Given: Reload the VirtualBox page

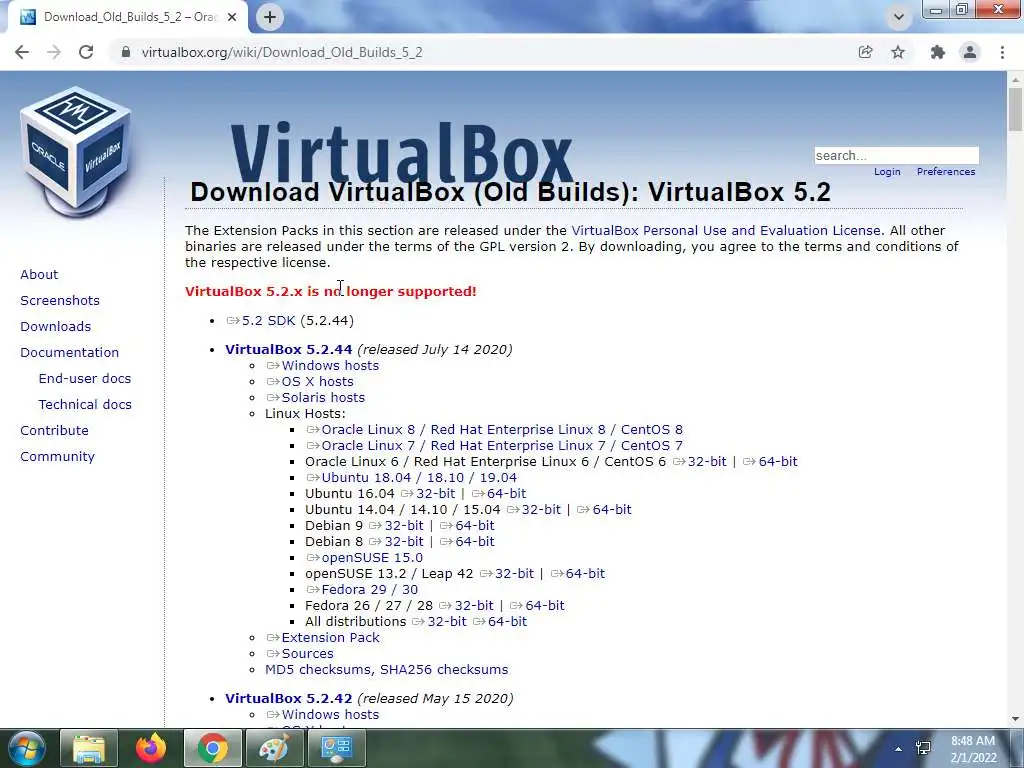Looking at the screenshot, I should point(86,52).
